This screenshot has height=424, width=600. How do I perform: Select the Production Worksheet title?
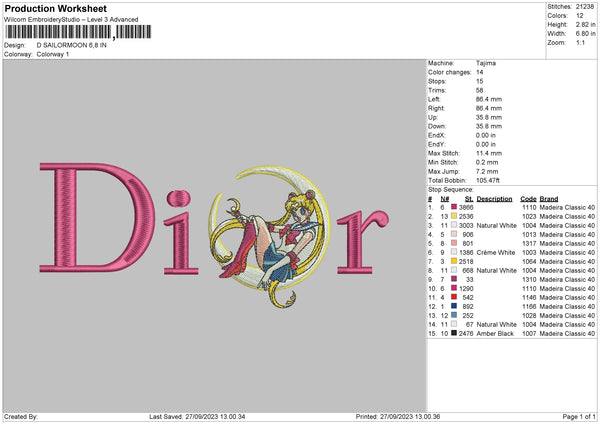click(56, 8)
